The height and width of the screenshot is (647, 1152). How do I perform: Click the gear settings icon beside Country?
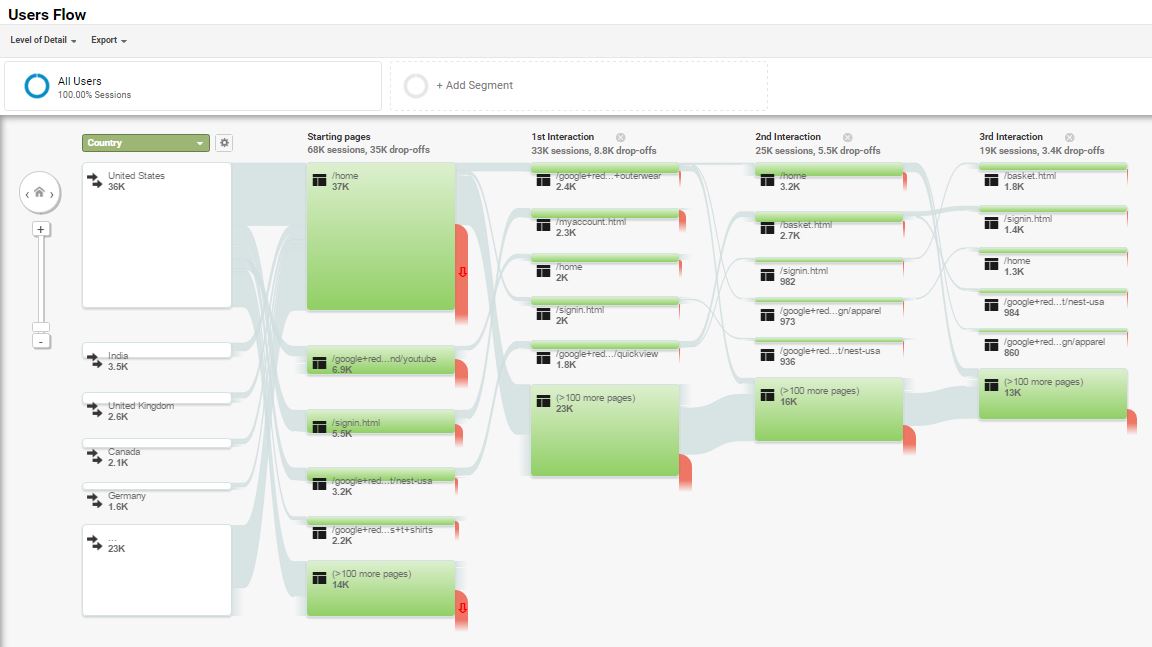[x=224, y=142]
